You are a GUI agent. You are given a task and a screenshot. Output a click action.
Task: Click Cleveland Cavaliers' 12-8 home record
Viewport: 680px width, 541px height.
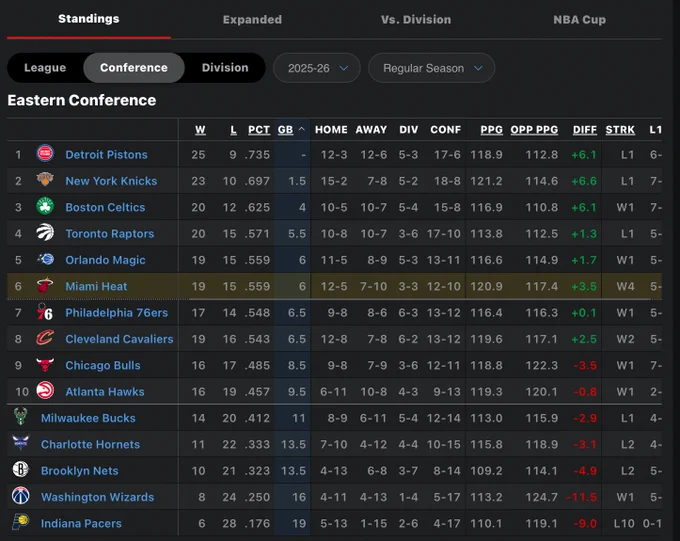coord(334,339)
